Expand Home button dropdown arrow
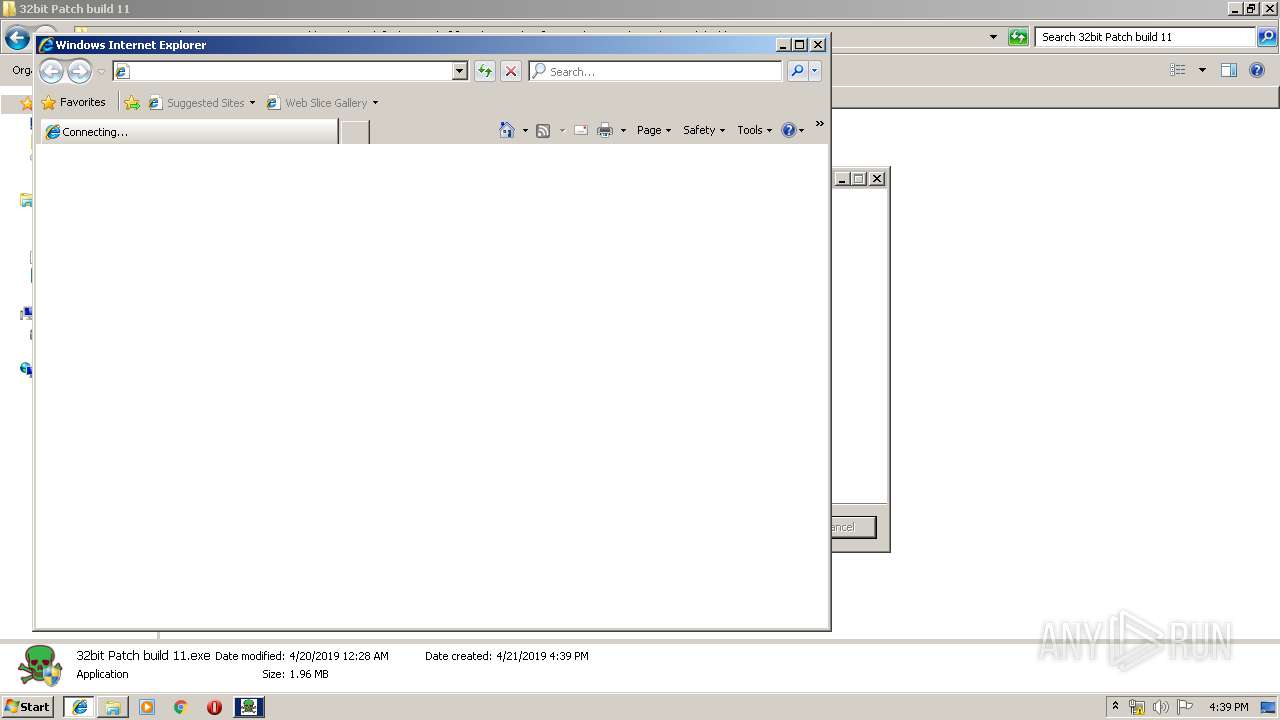 [x=525, y=130]
